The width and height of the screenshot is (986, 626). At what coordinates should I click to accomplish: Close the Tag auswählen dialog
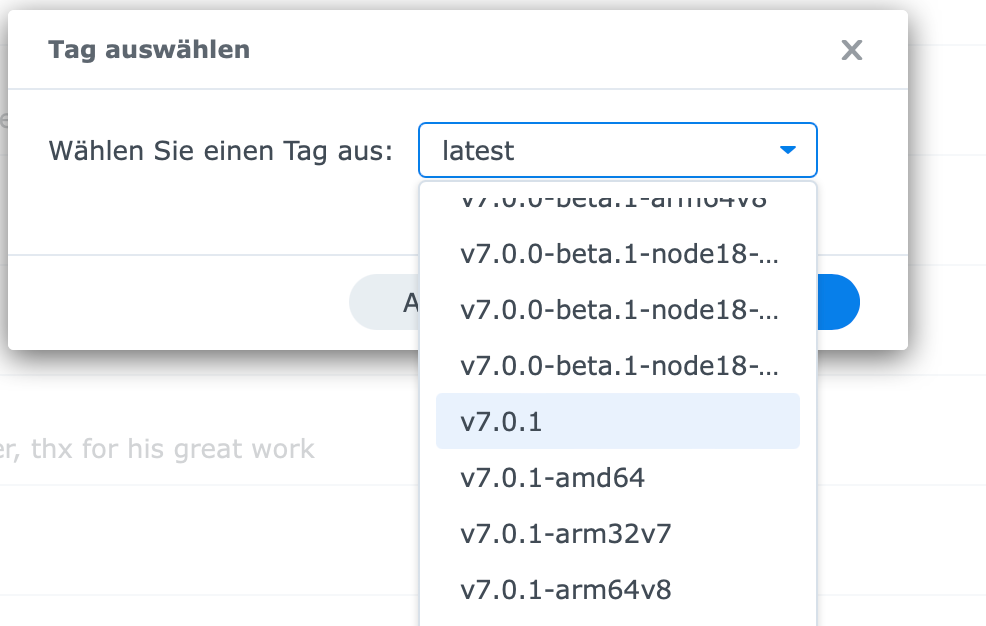tap(851, 50)
